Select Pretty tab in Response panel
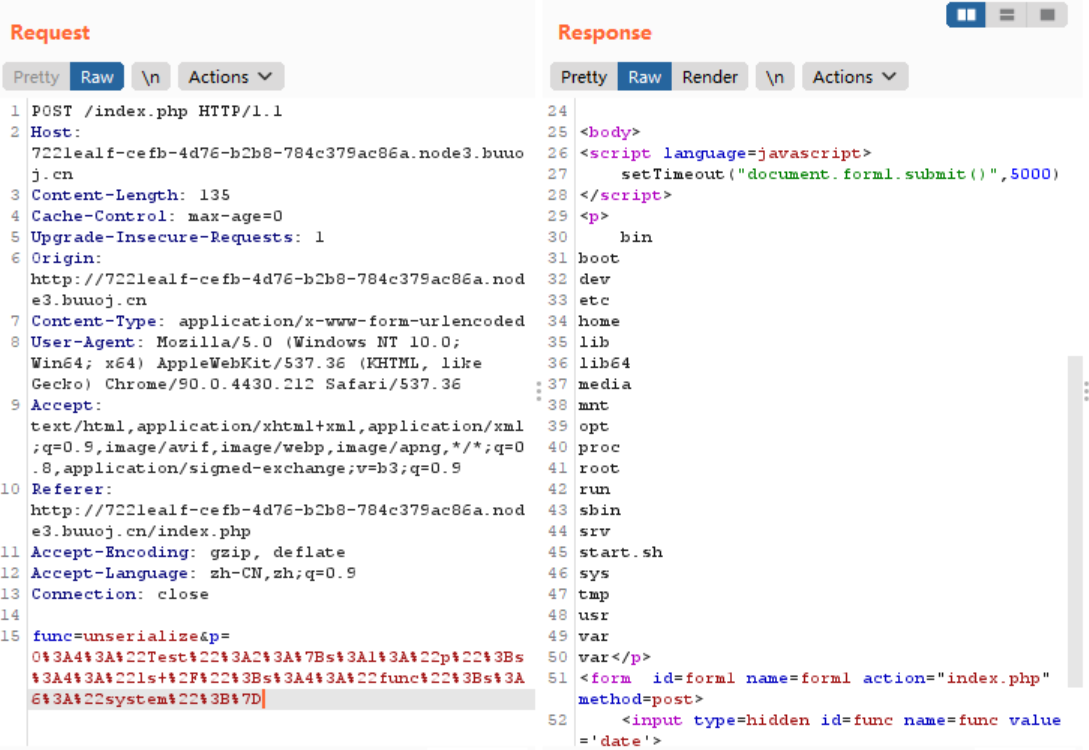The image size is (1089, 750). point(583,77)
